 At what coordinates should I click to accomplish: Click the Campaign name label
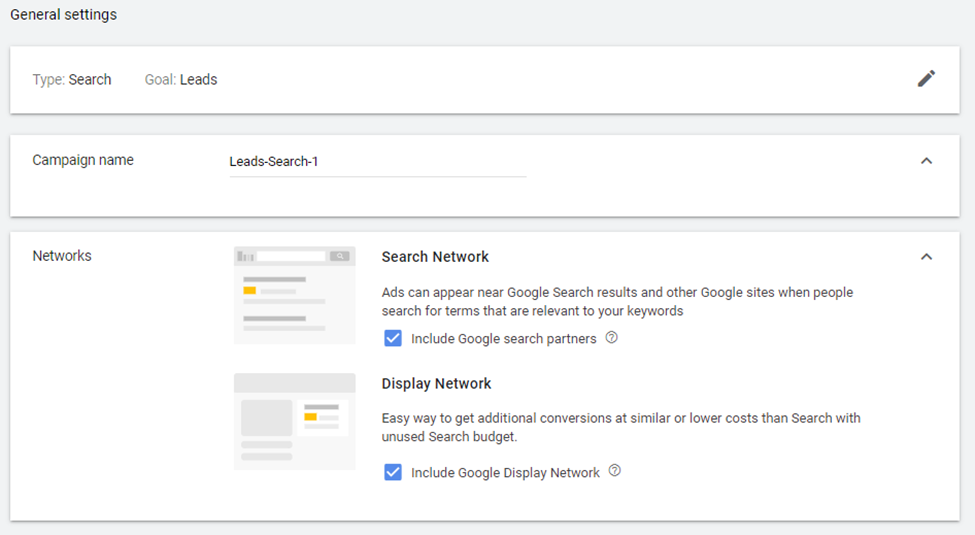[x=83, y=160]
